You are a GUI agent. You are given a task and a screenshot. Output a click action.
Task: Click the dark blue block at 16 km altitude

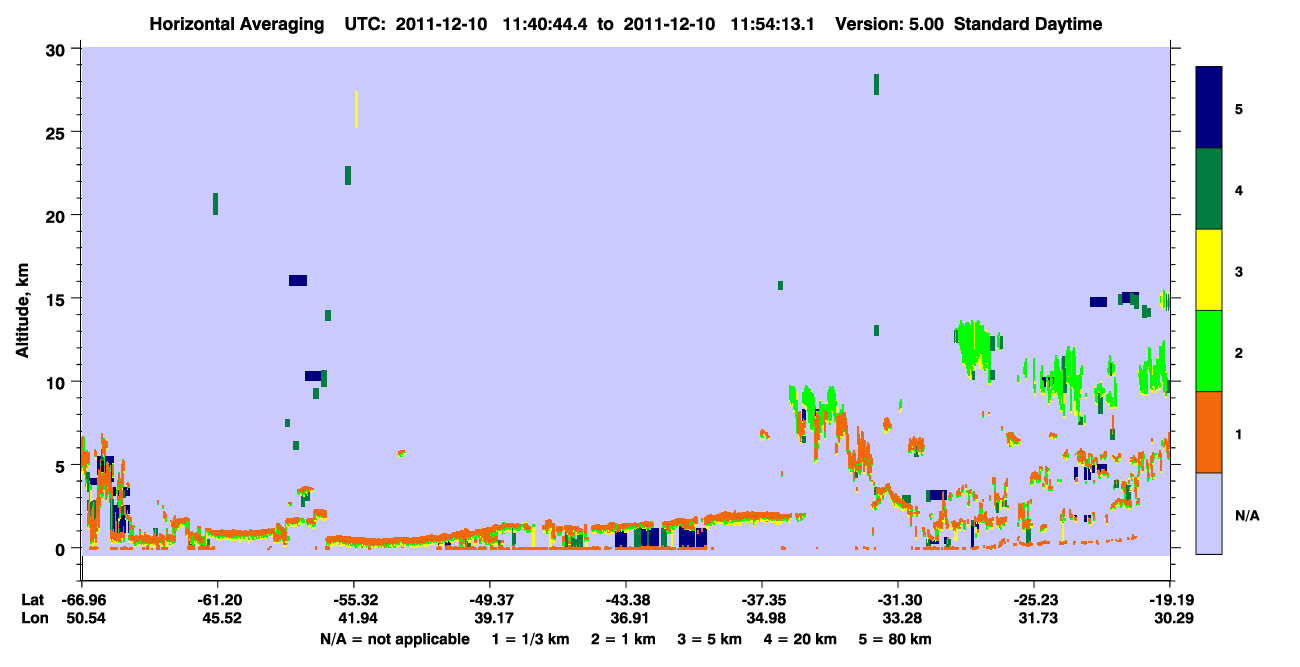coord(298,280)
